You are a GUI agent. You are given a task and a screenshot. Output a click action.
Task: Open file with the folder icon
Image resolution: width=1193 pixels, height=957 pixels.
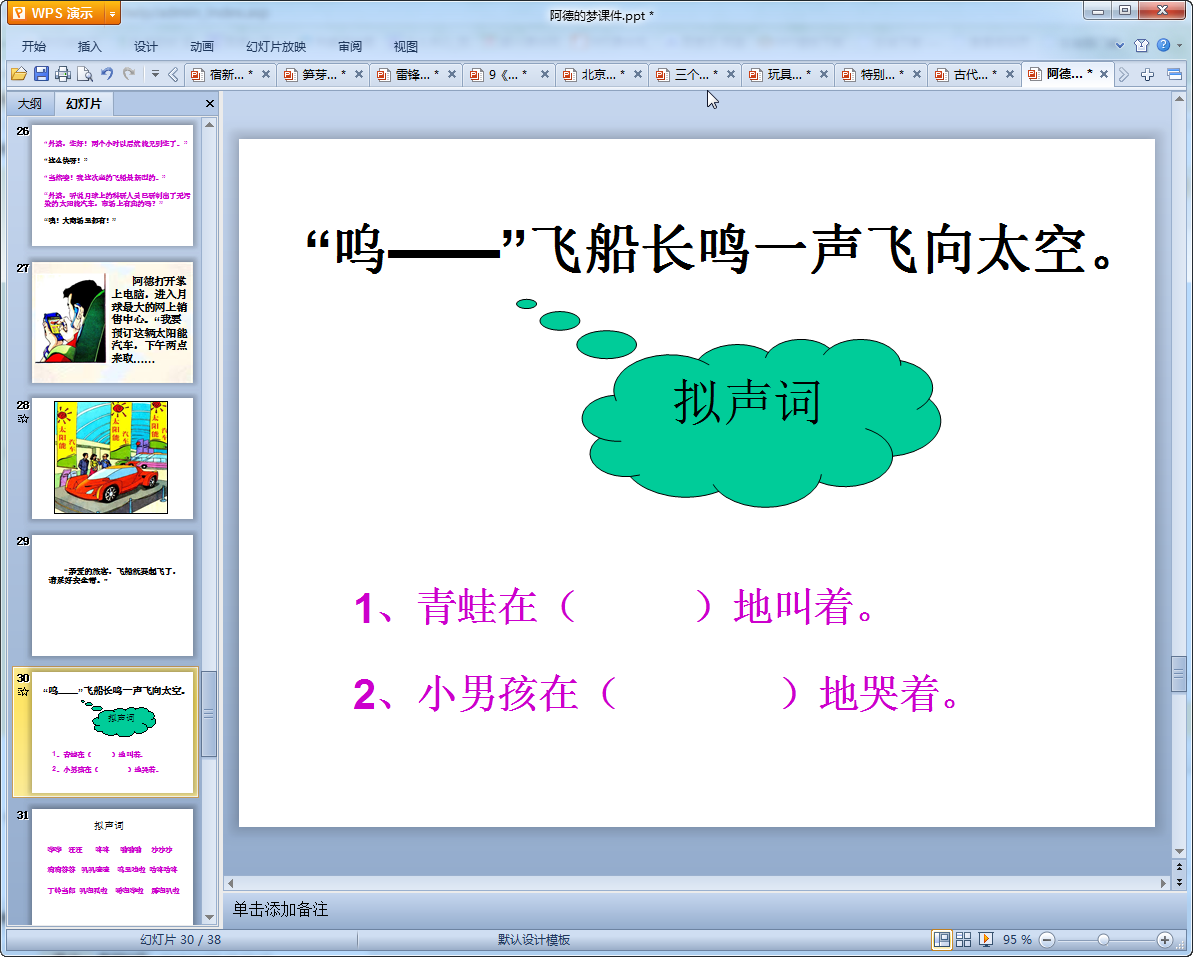point(19,74)
